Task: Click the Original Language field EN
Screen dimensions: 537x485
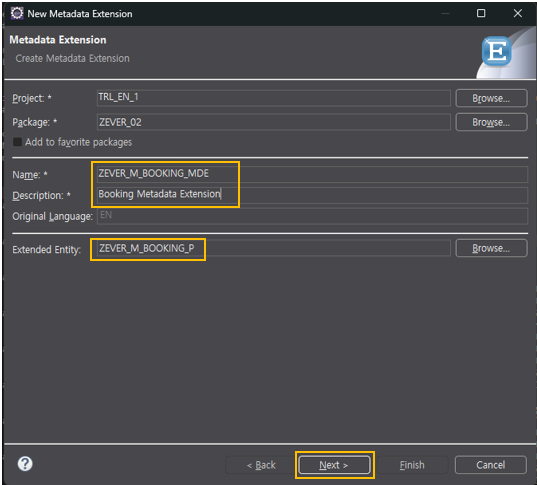Action: coord(312,216)
